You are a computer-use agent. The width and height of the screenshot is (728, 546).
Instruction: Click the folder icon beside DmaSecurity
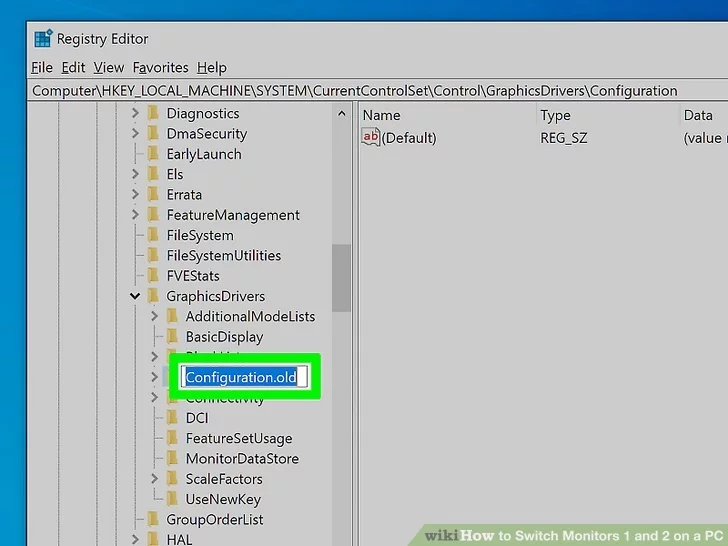click(x=153, y=134)
